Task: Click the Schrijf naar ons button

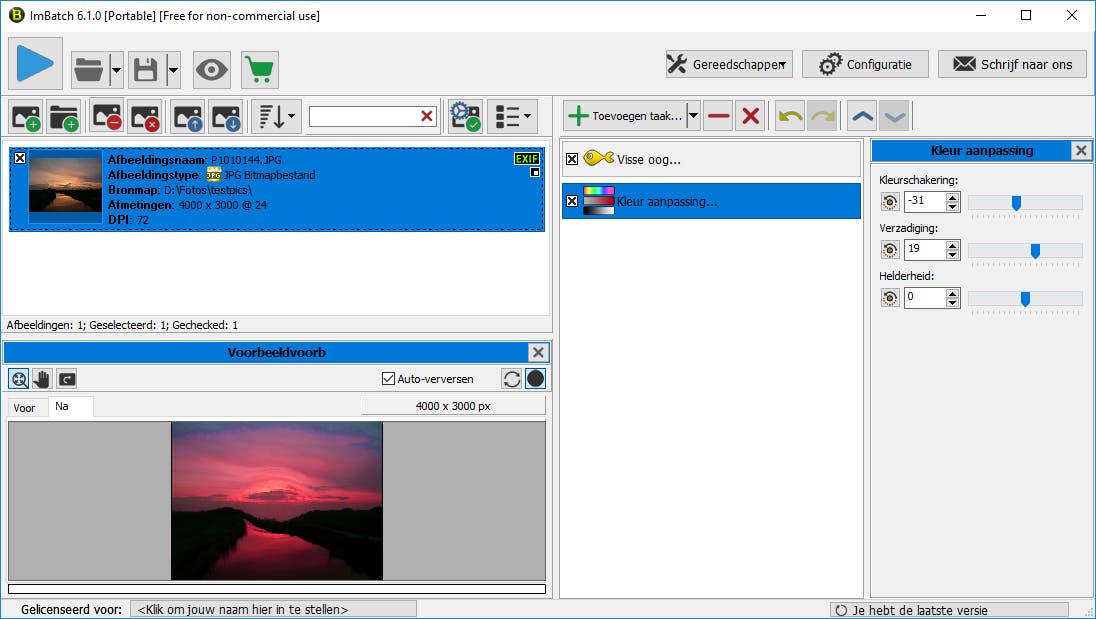Action: (x=1012, y=64)
